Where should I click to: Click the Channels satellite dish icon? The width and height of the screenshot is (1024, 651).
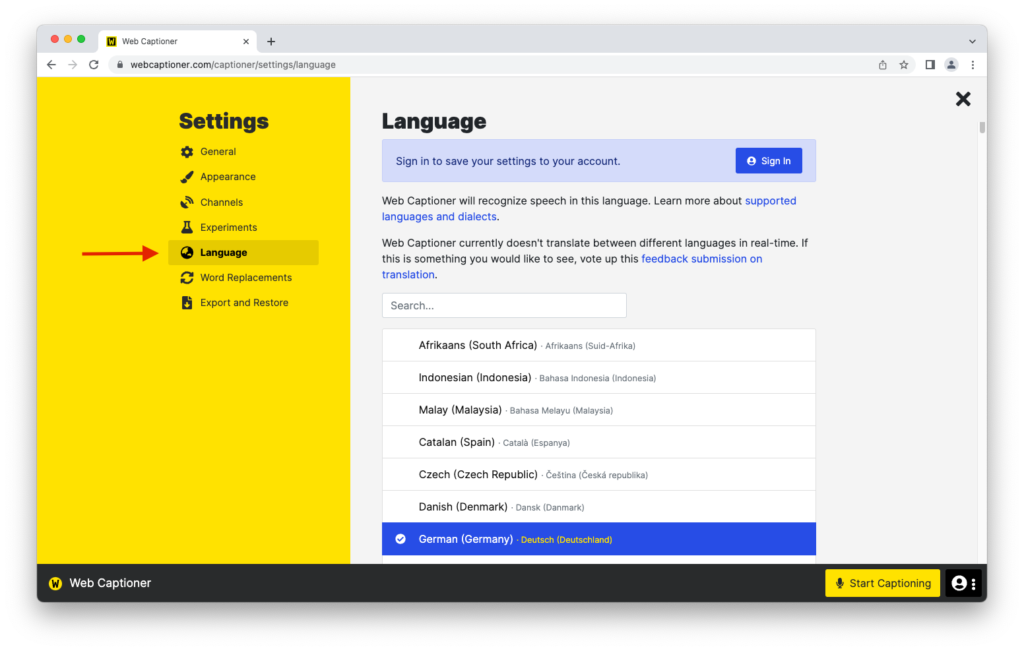[187, 202]
